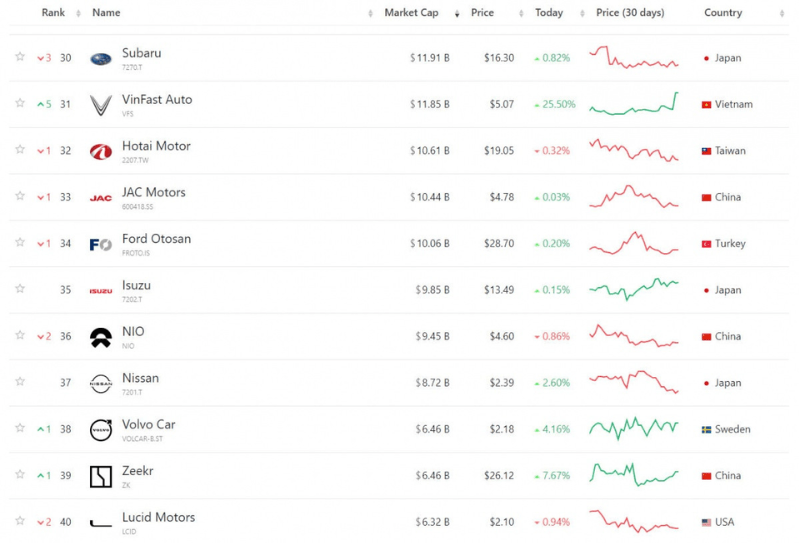799x543 pixels.
Task: Sort by the Price column header
Action: pyautogui.click(x=482, y=13)
